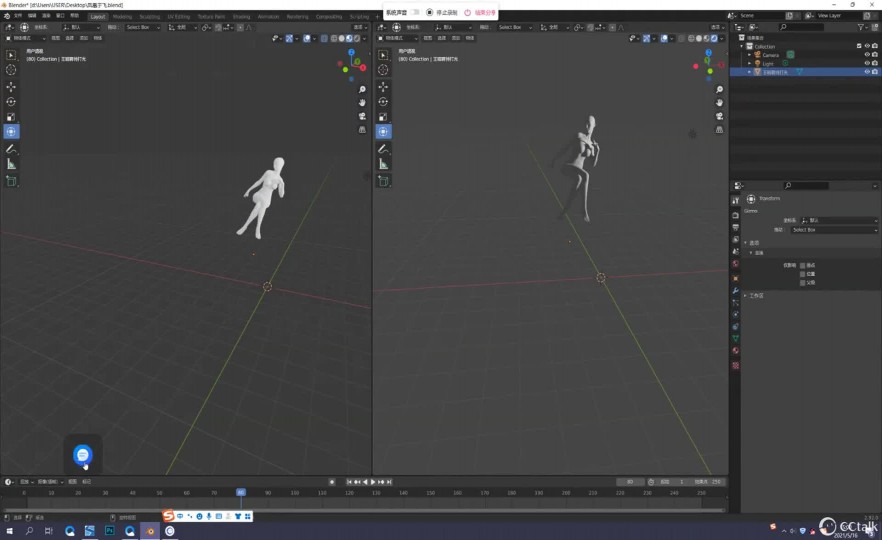Click the stop recording button

click(x=442, y=12)
